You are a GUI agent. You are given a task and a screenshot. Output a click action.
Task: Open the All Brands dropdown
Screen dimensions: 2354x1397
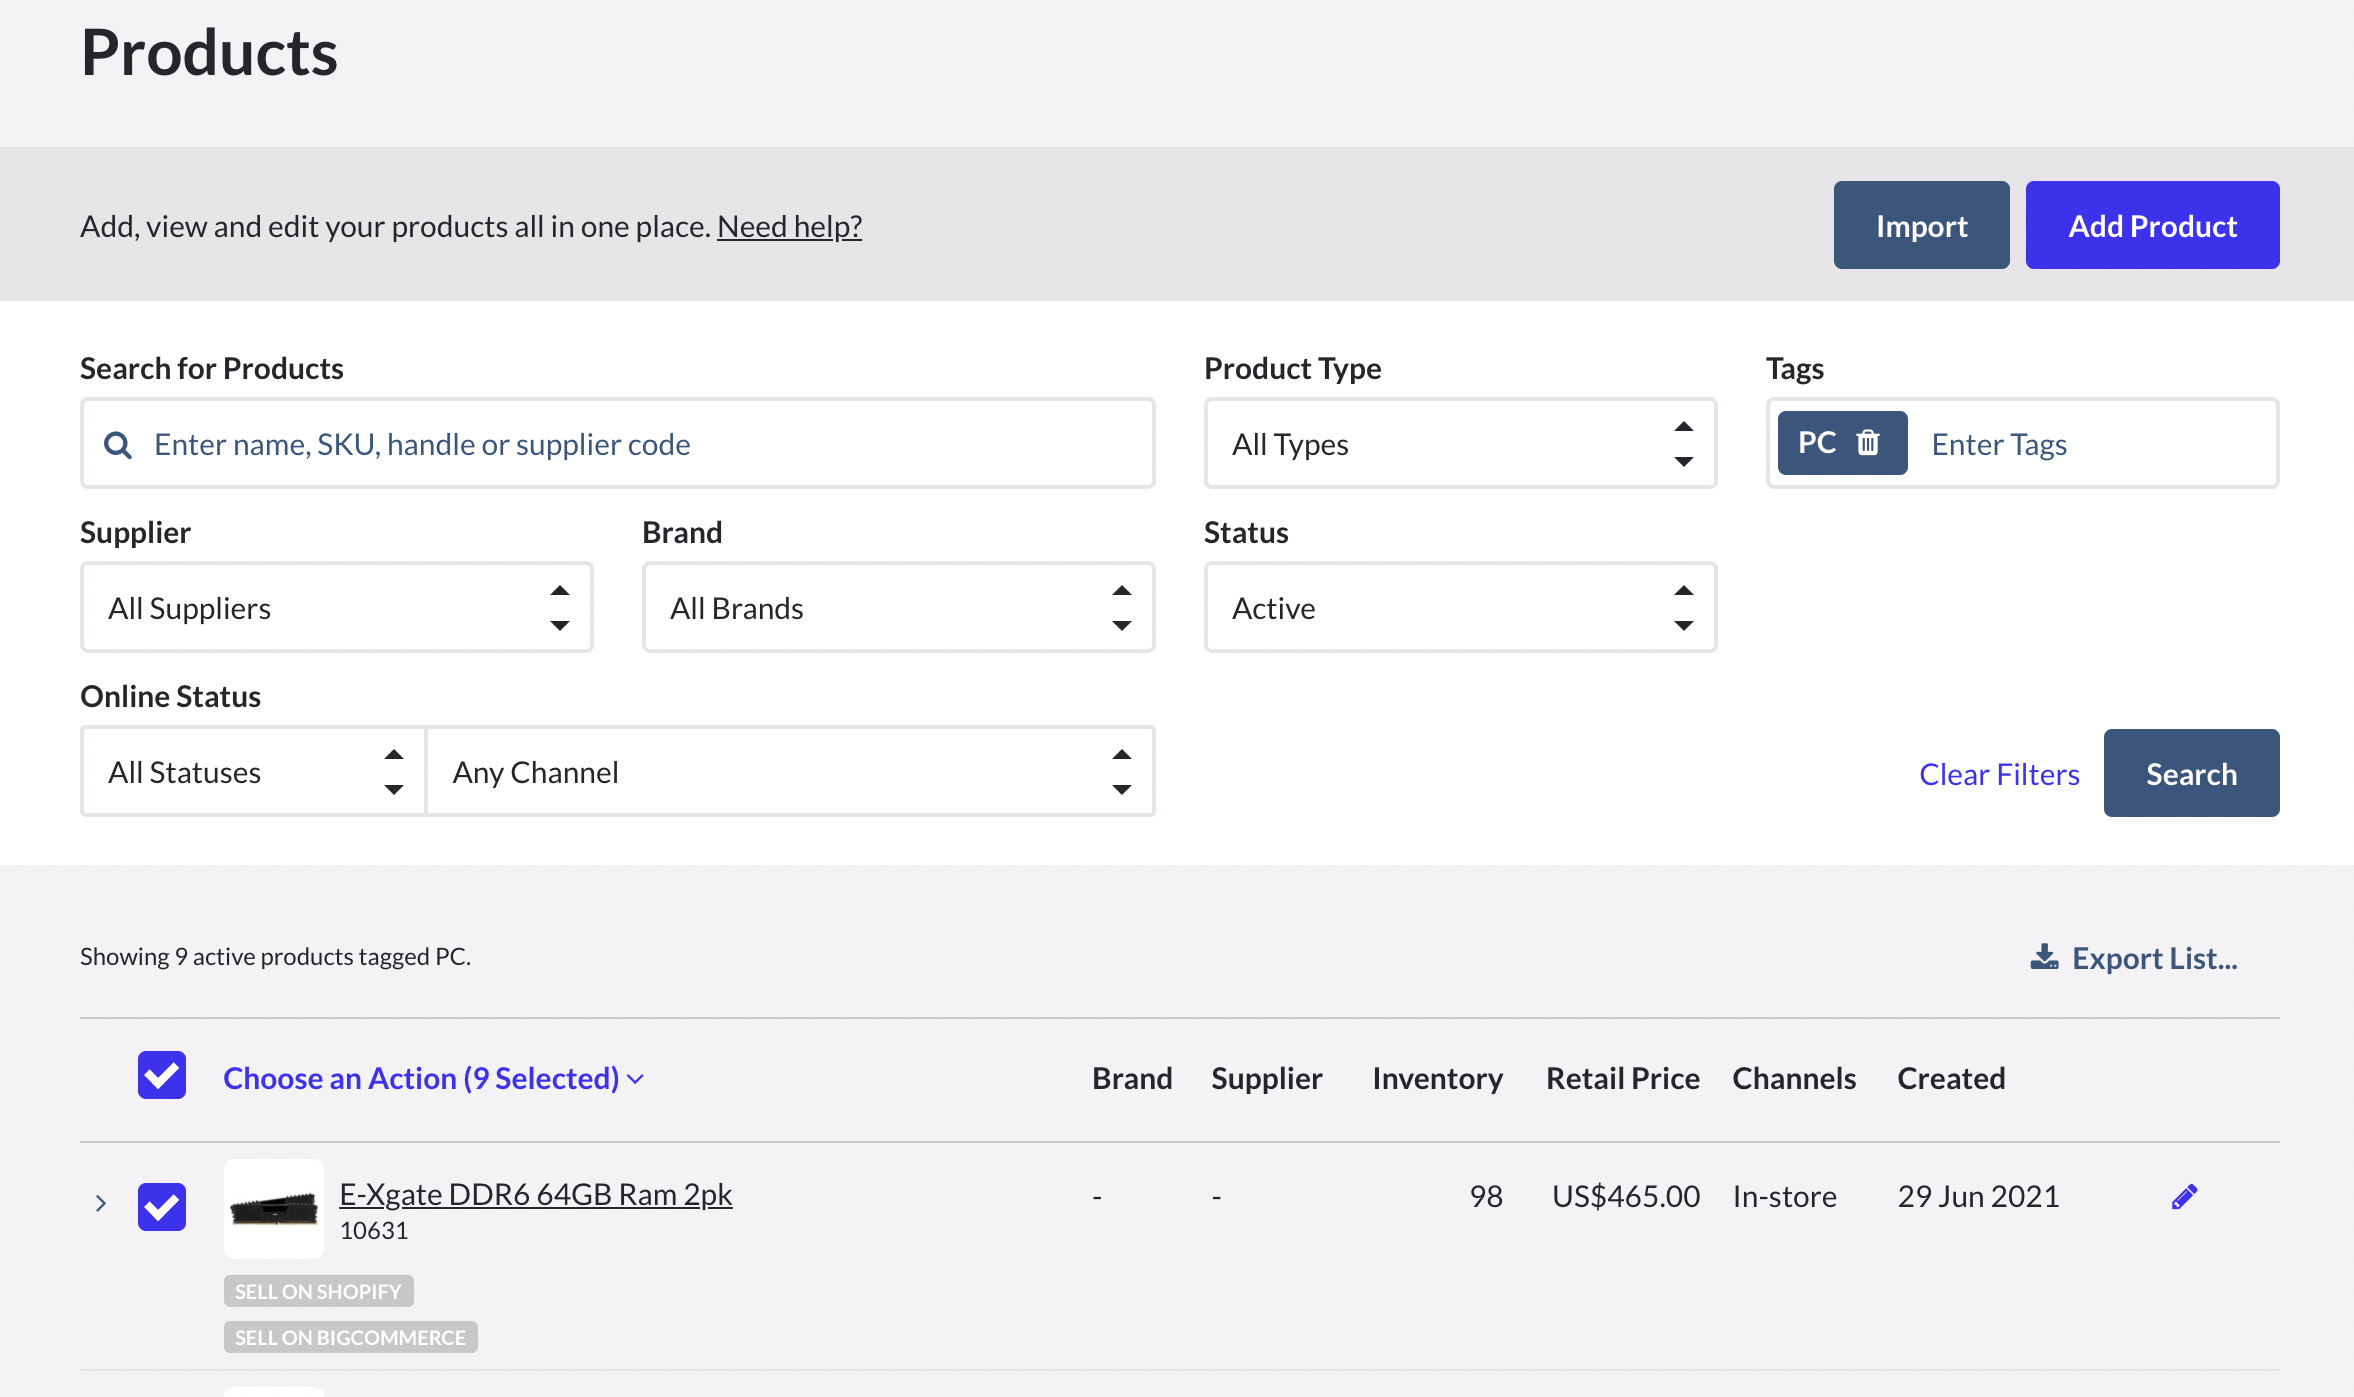897,608
